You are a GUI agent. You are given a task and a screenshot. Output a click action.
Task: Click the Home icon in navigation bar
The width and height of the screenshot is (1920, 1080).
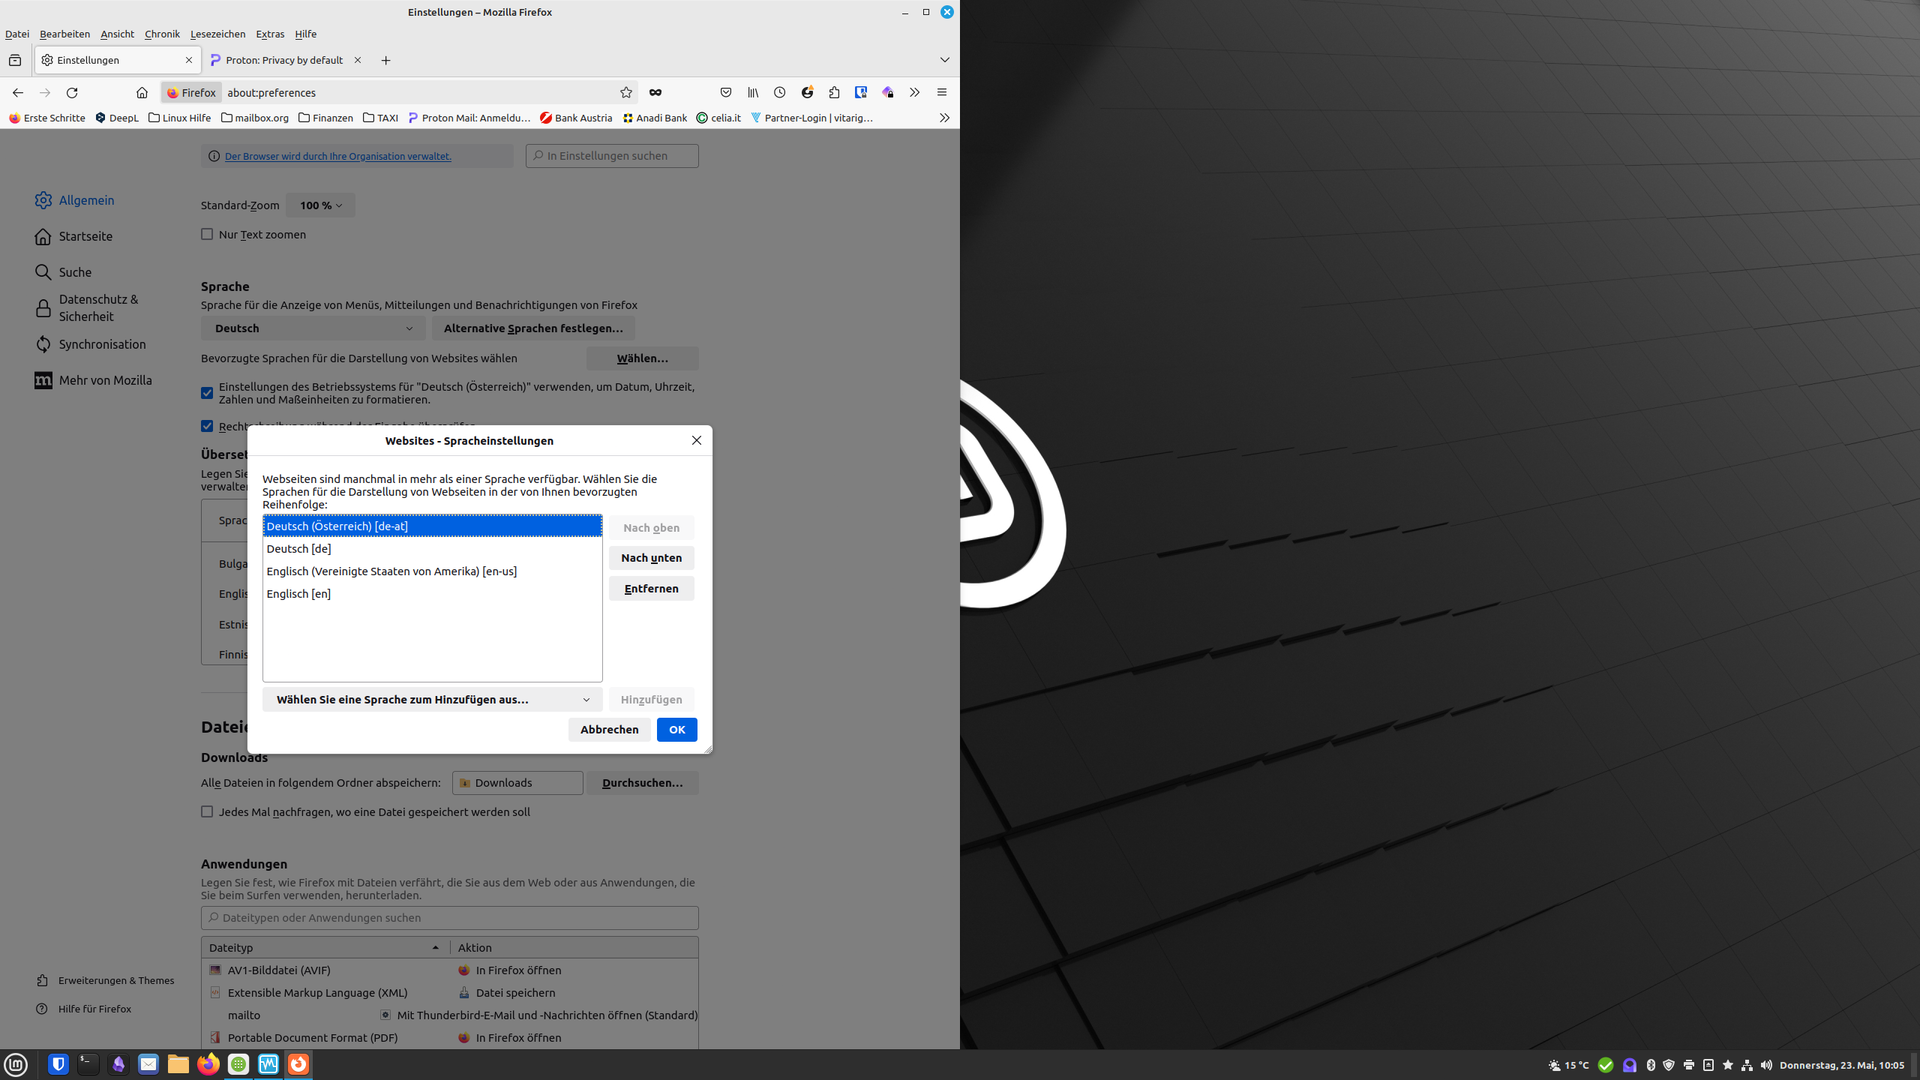click(142, 92)
